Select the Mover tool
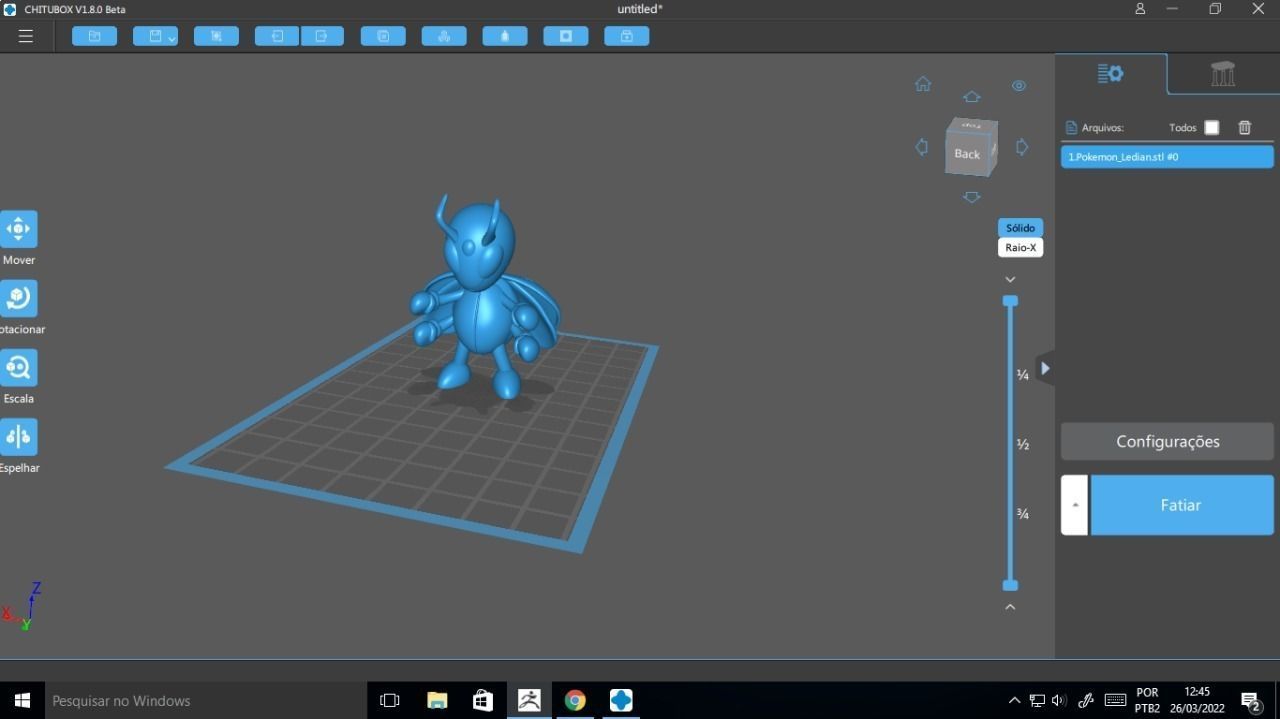 18,229
